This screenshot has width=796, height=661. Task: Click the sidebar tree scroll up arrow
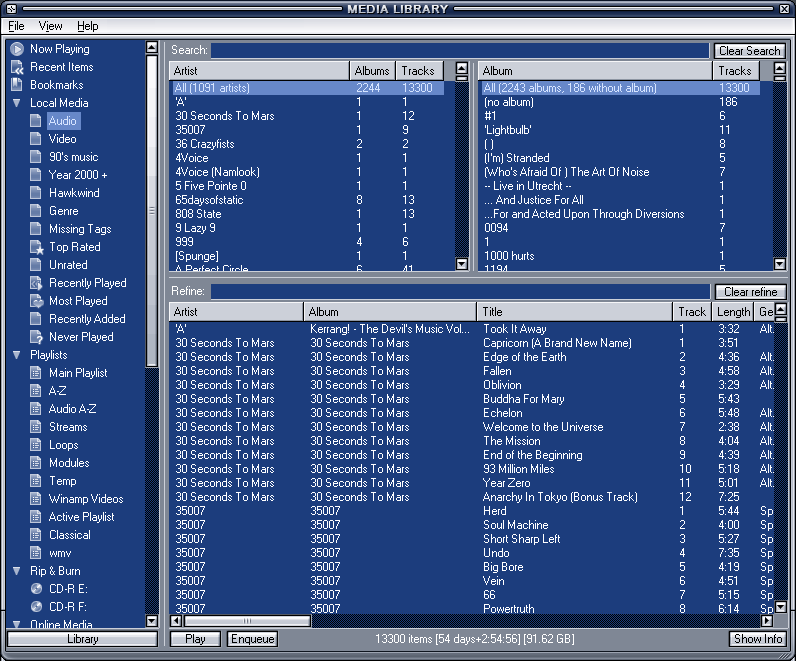tap(151, 47)
